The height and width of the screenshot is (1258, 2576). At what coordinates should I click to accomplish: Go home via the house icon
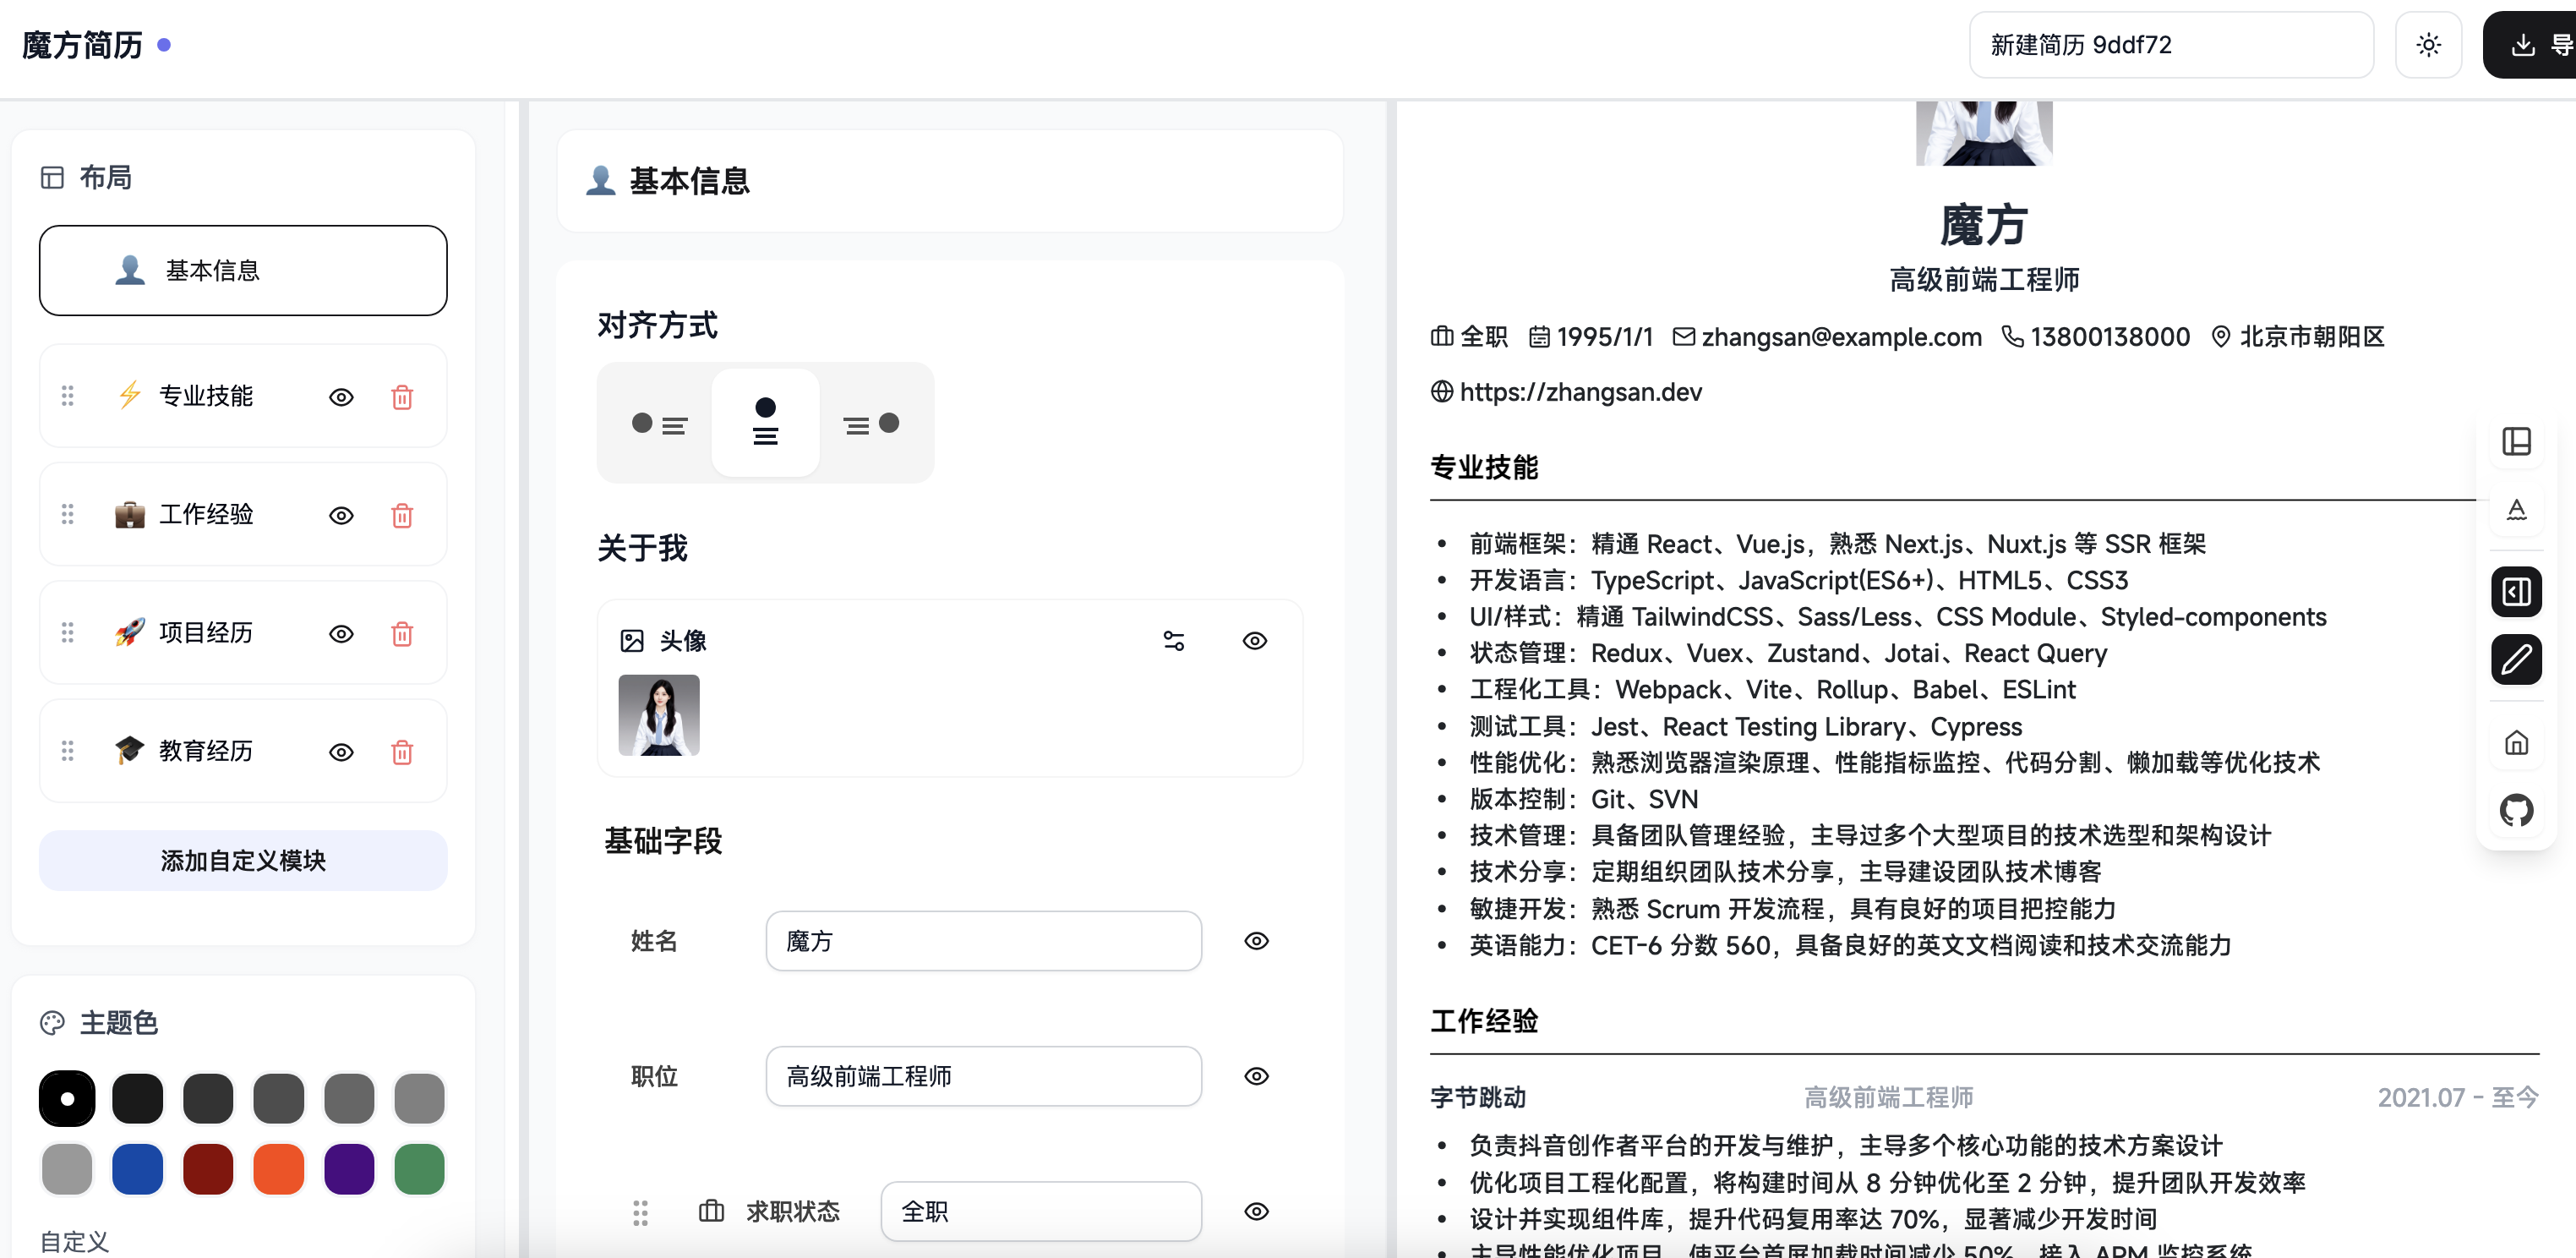click(x=2516, y=742)
